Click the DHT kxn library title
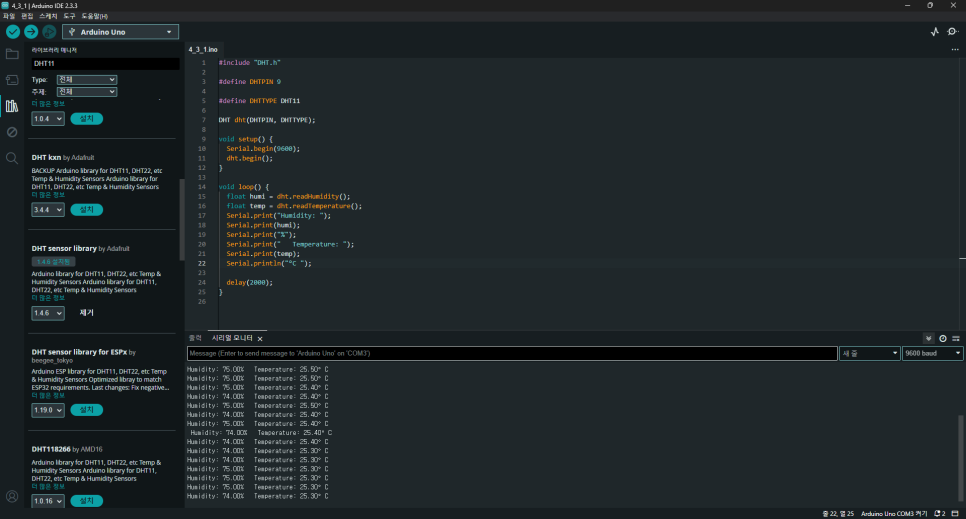The image size is (966, 519). tap(46, 158)
